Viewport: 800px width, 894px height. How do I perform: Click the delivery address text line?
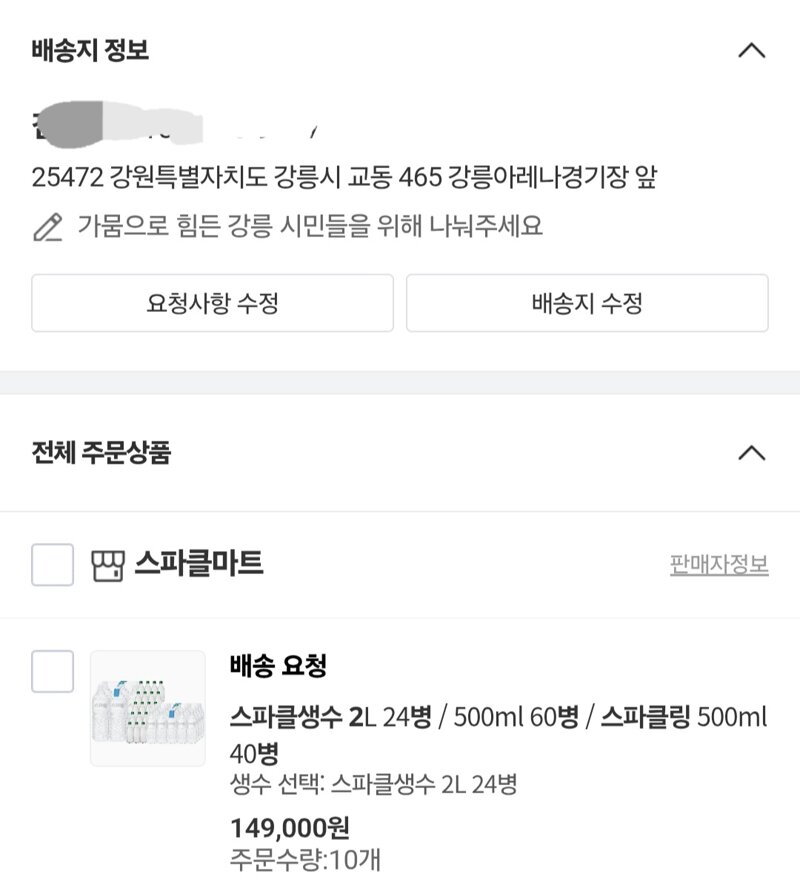coord(344,177)
